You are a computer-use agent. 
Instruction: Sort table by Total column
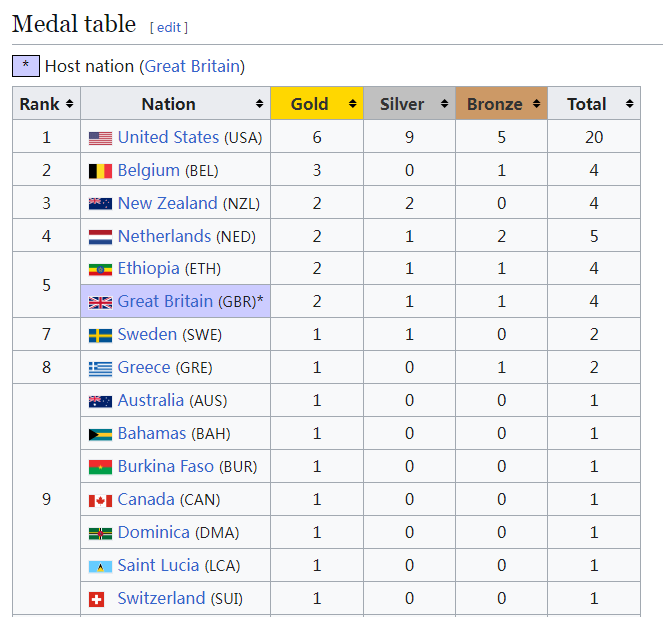[x=594, y=104]
